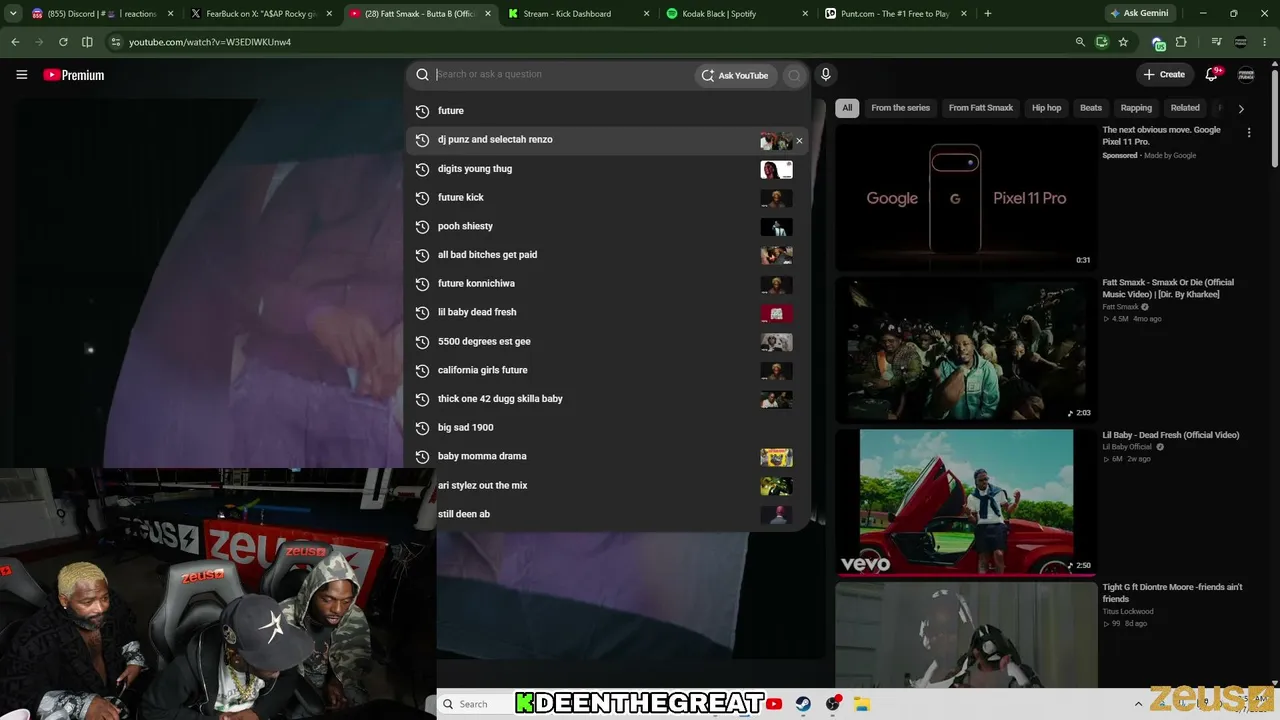Select the 'Hip hop' filter chip

coord(1046,108)
